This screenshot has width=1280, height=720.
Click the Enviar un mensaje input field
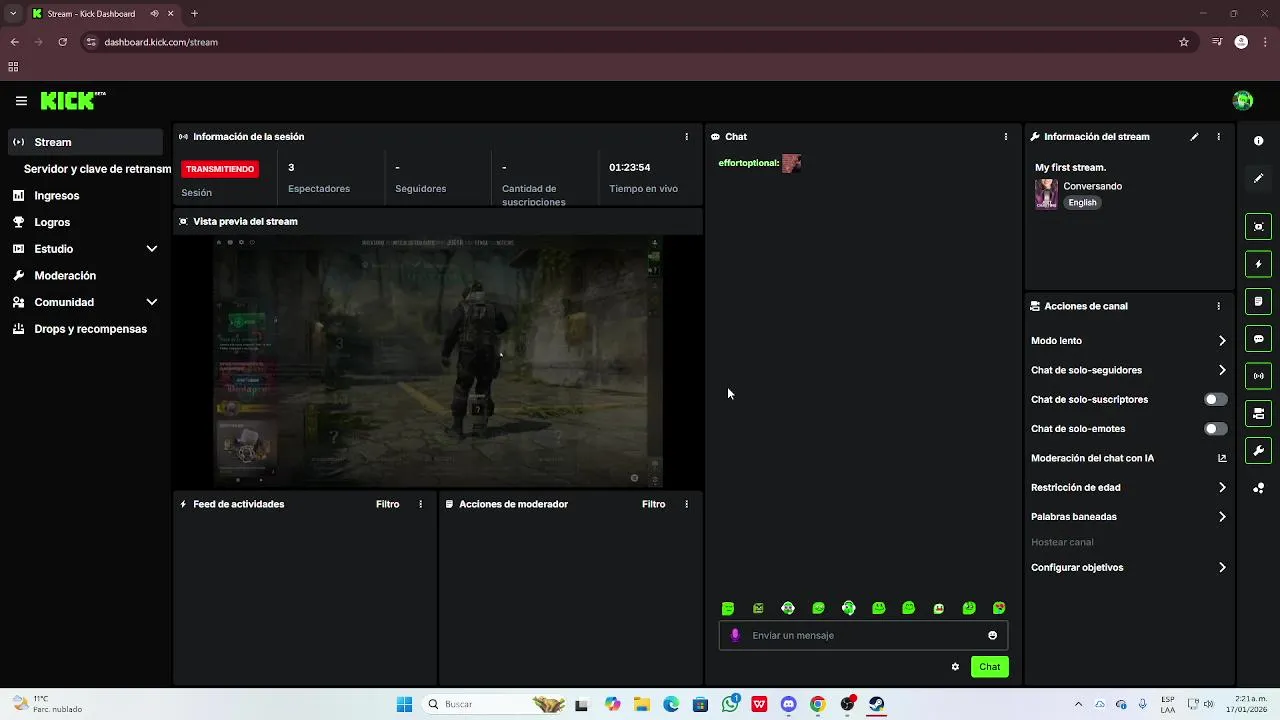(x=863, y=635)
